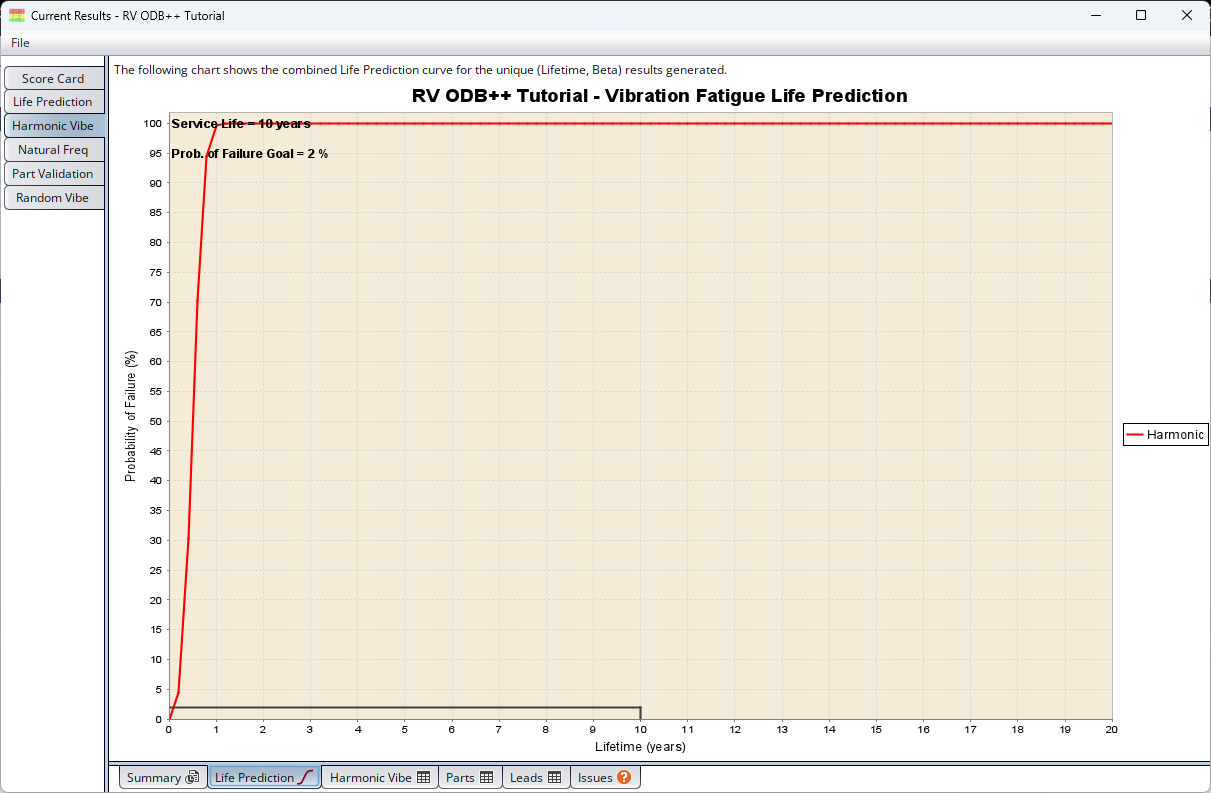This screenshot has width=1211, height=793.
Task: View the Part Validation results
Action: coord(53,174)
